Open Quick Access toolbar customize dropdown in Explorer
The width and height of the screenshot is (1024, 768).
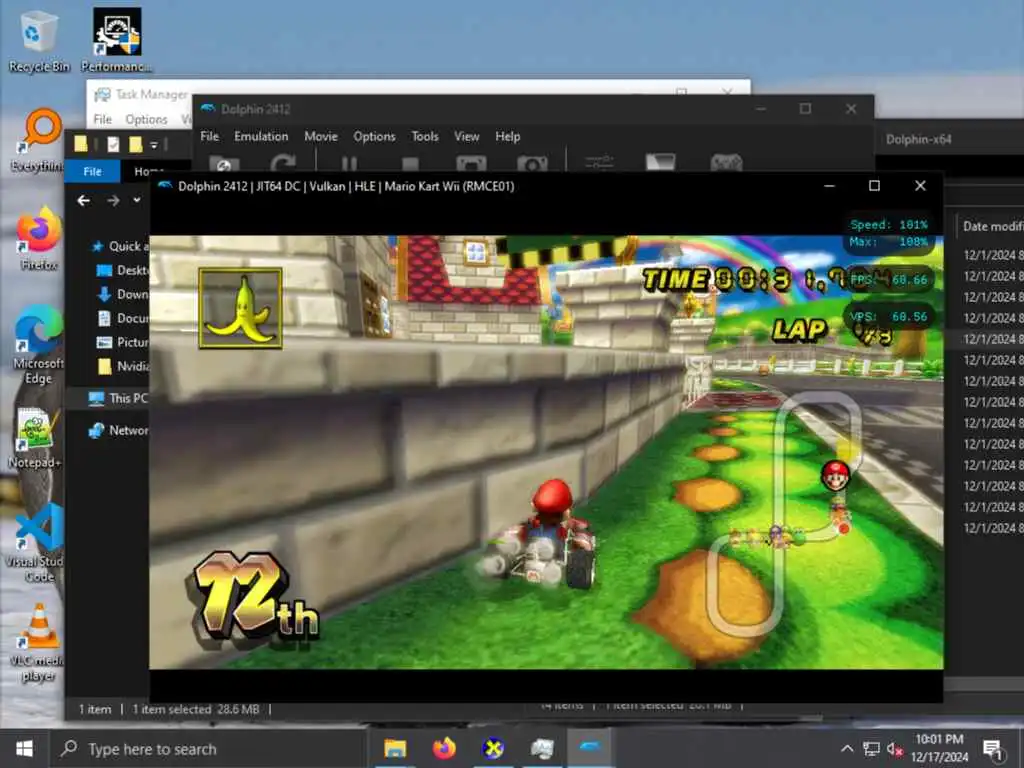tap(154, 144)
